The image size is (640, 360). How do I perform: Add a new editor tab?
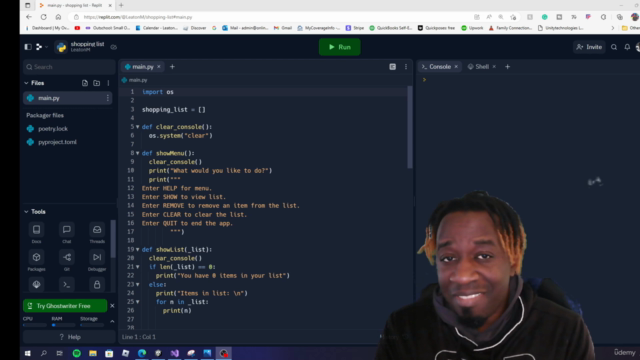pyautogui.click(x=172, y=67)
